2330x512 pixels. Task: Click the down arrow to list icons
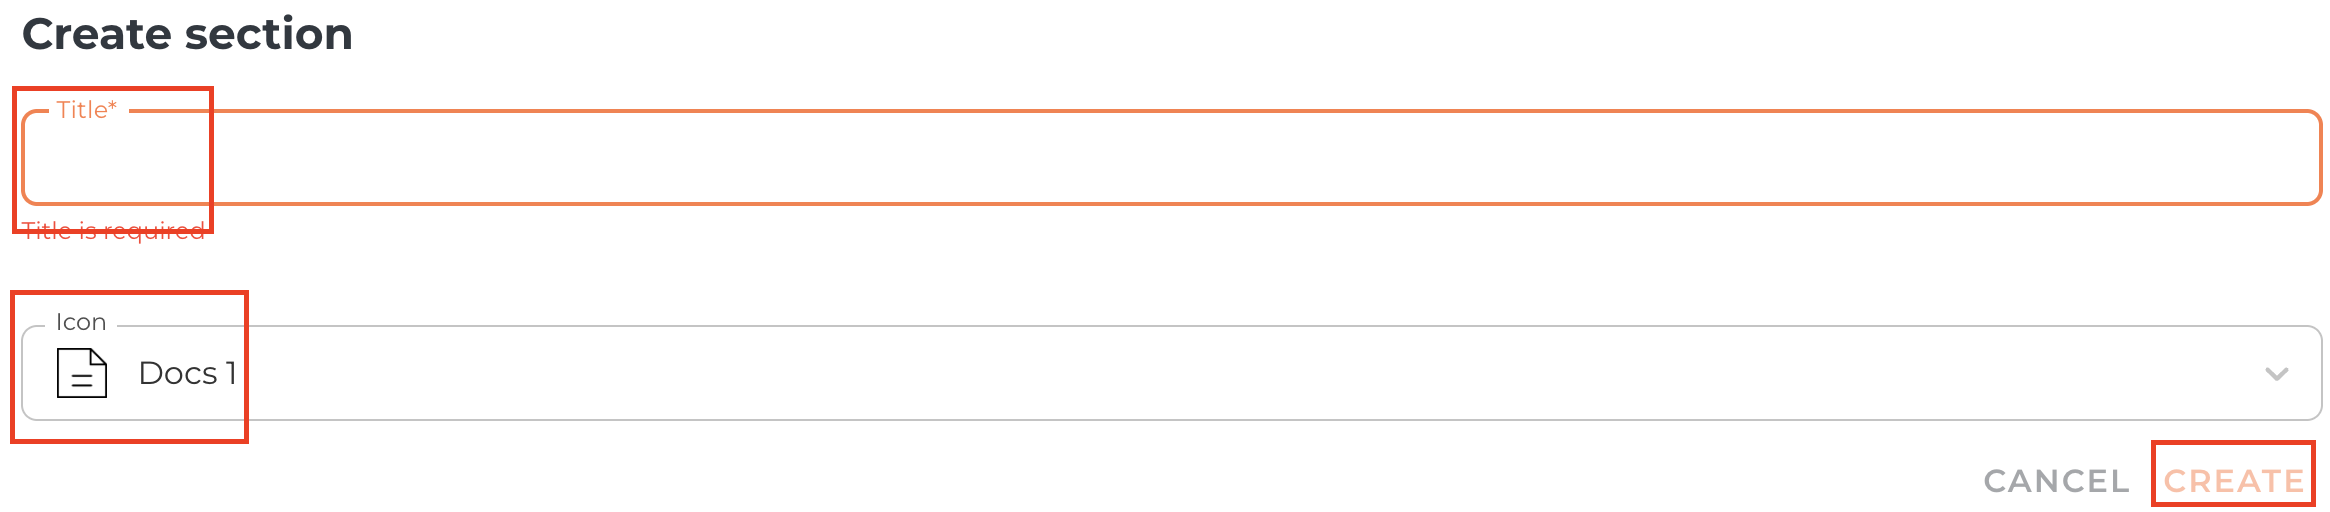2276,374
